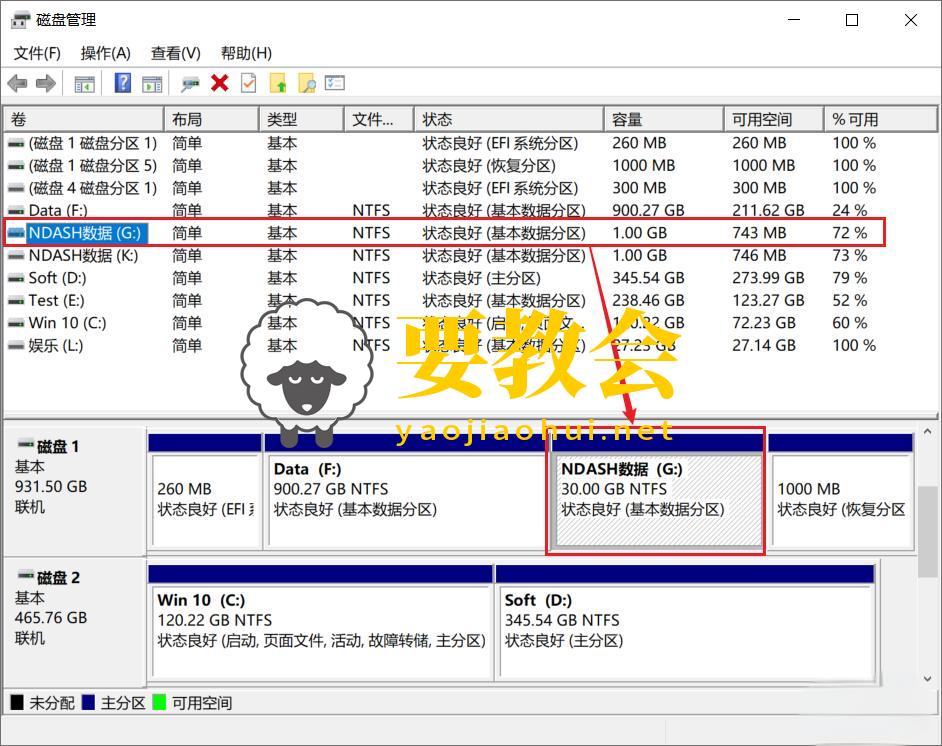Click the disk pane scrollbar down arrow
This screenshot has width=942, height=746.
(928, 679)
